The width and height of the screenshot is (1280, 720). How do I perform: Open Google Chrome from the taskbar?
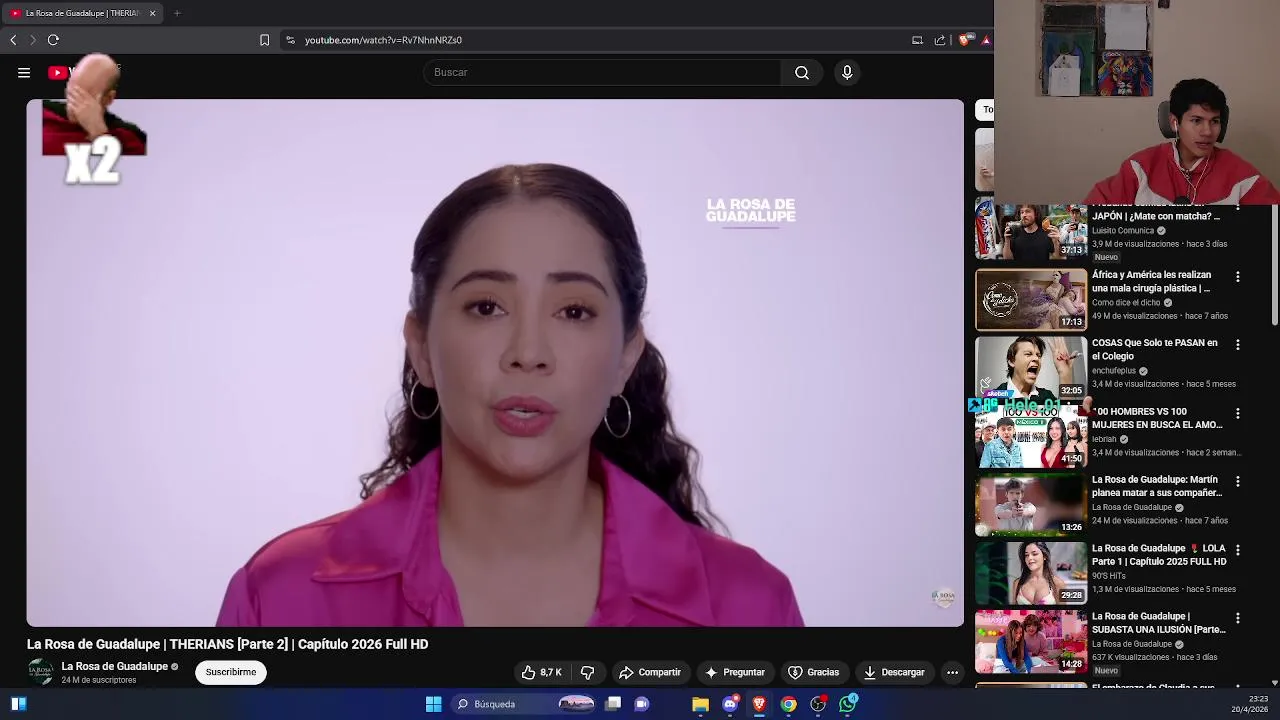click(x=789, y=704)
